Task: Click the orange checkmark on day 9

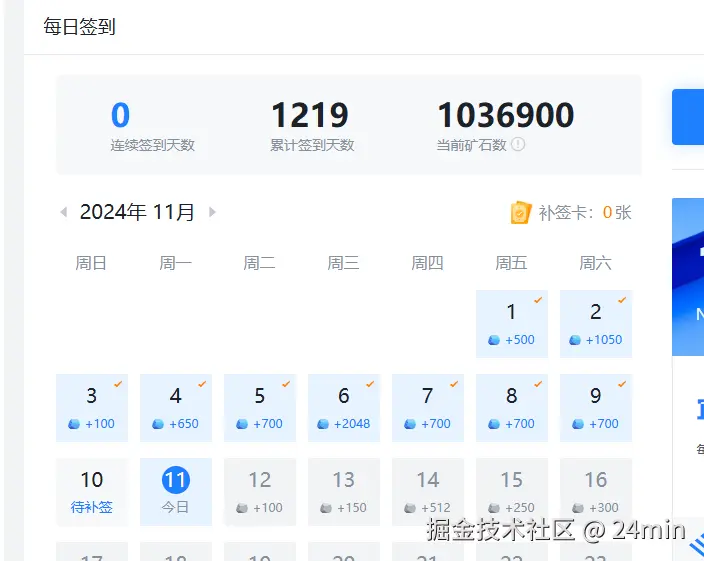Action: pos(622,384)
